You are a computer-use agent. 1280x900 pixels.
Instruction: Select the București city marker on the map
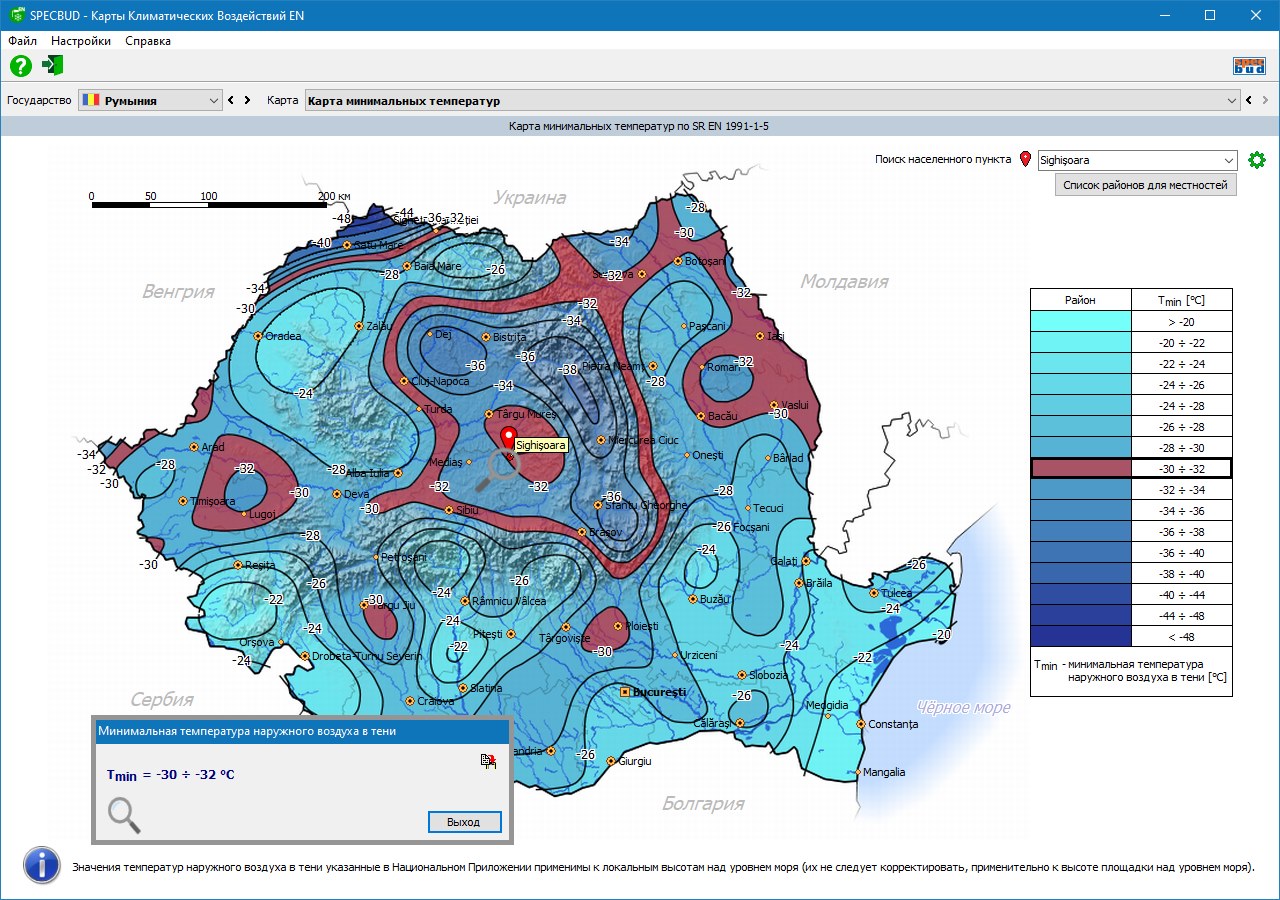[x=626, y=691]
